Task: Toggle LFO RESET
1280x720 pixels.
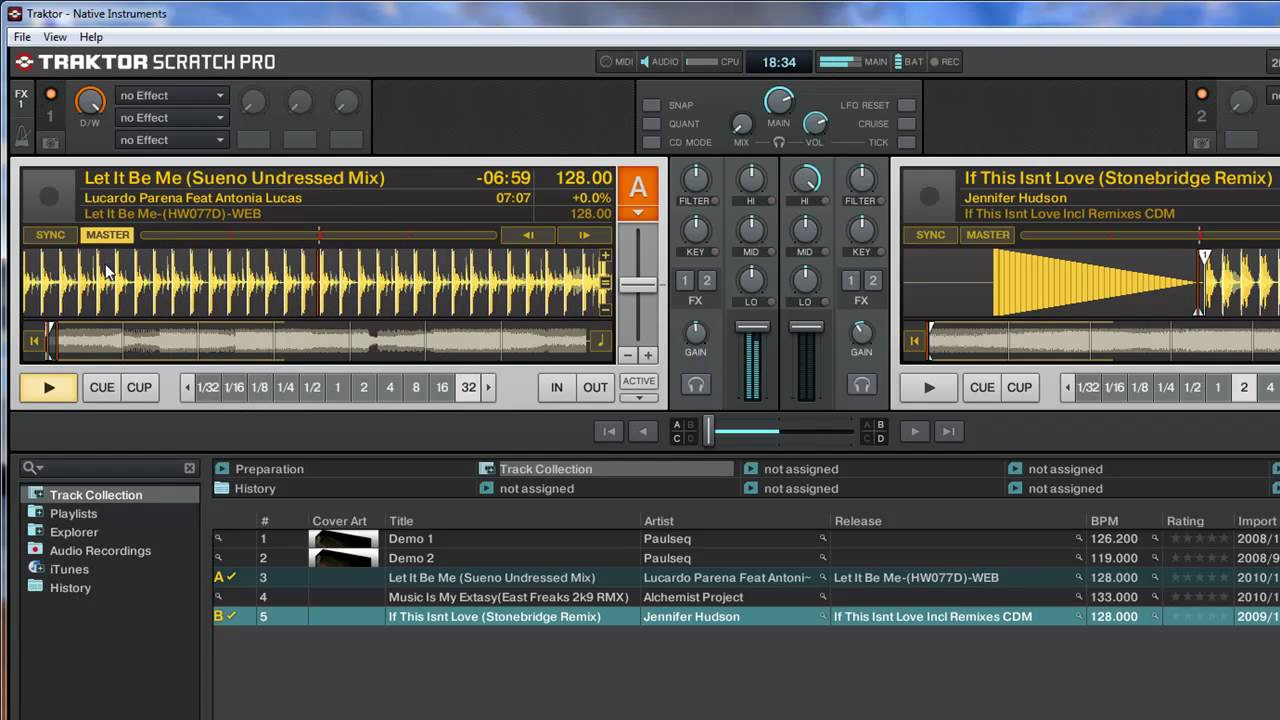Action: tap(906, 105)
